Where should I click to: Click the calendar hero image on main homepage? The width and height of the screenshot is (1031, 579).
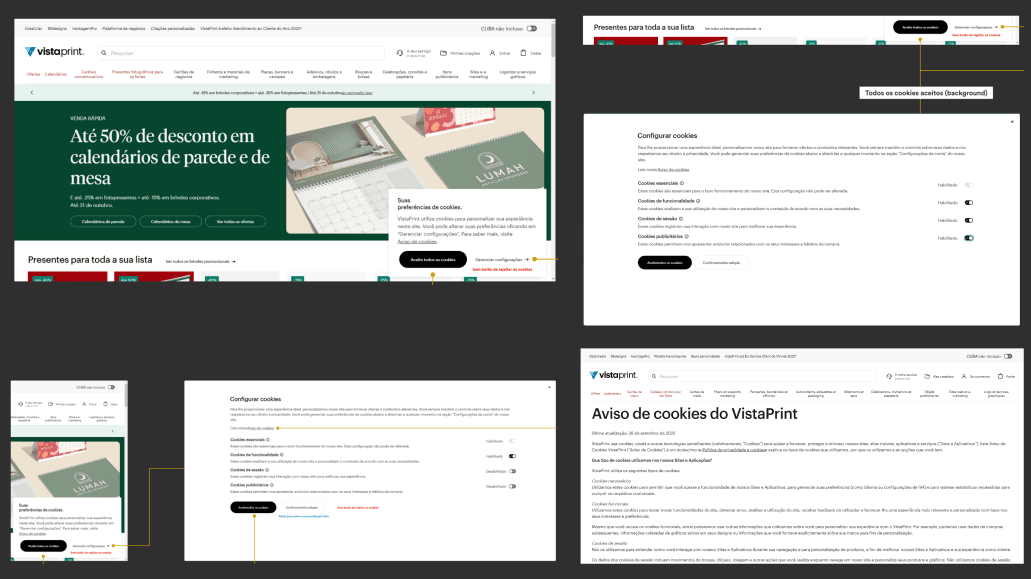[415, 171]
